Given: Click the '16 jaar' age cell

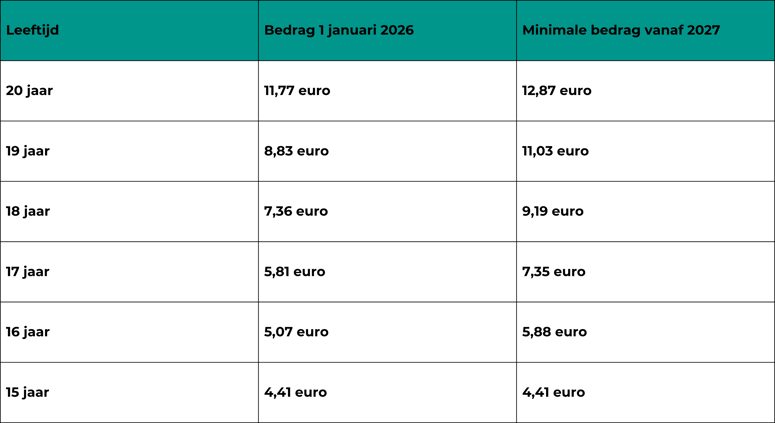Looking at the screenshot, I should pos(28,332).
